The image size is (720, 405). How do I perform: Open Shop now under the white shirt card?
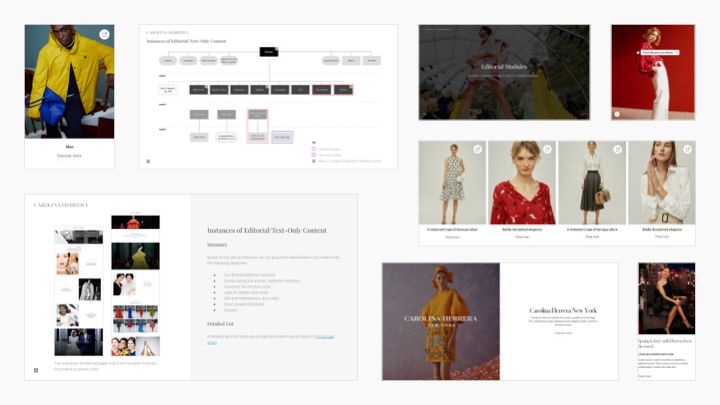[662, 237]
